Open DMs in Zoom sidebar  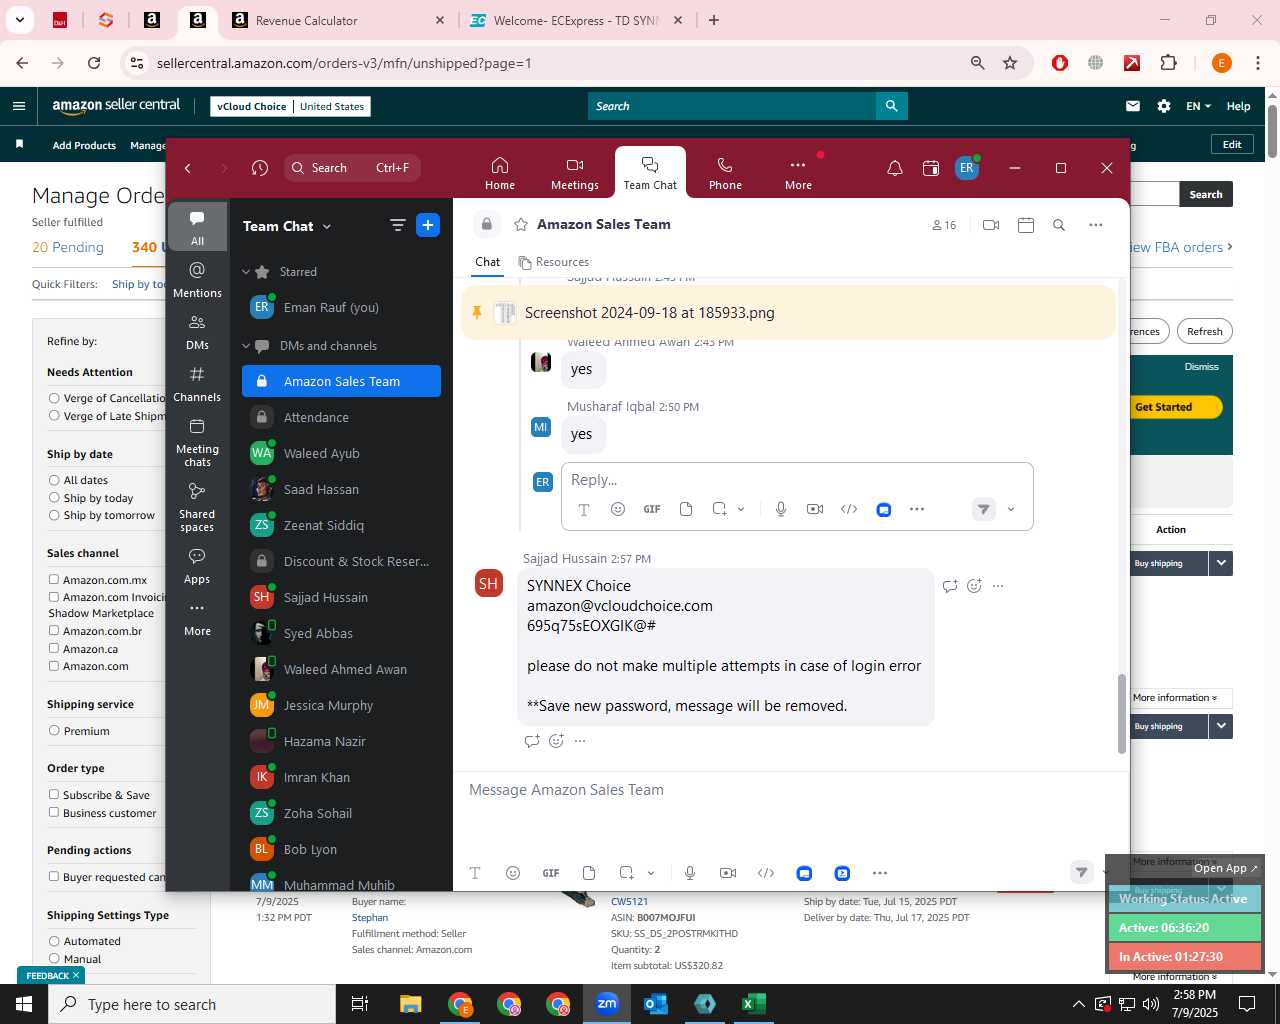point(197,332)
